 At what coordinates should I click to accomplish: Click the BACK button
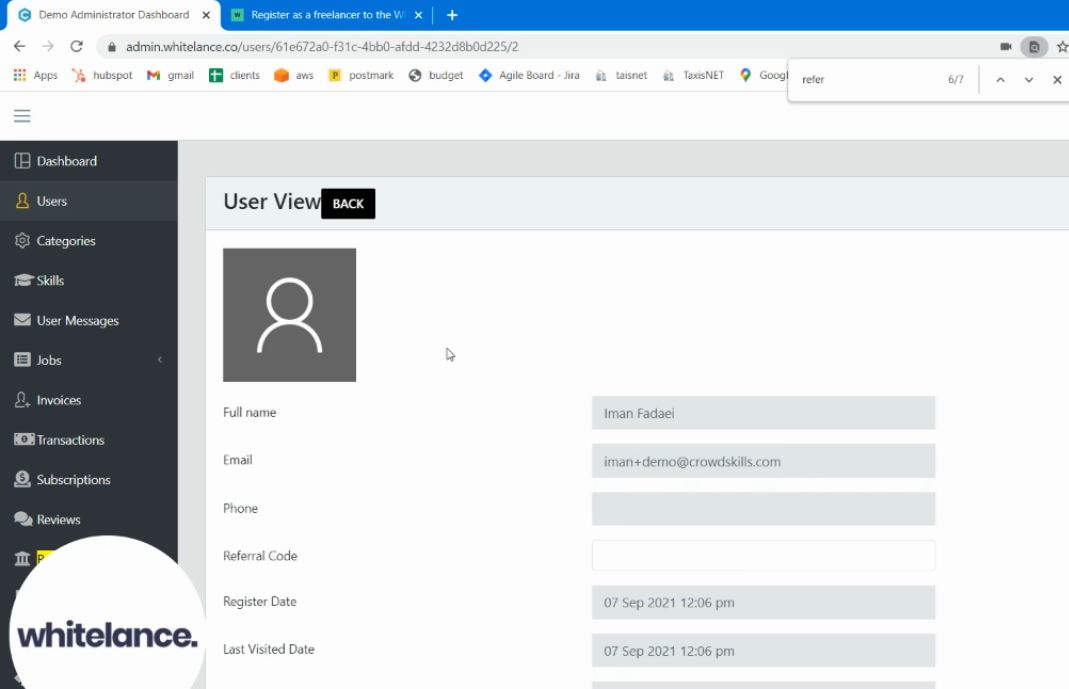point(348,204)
